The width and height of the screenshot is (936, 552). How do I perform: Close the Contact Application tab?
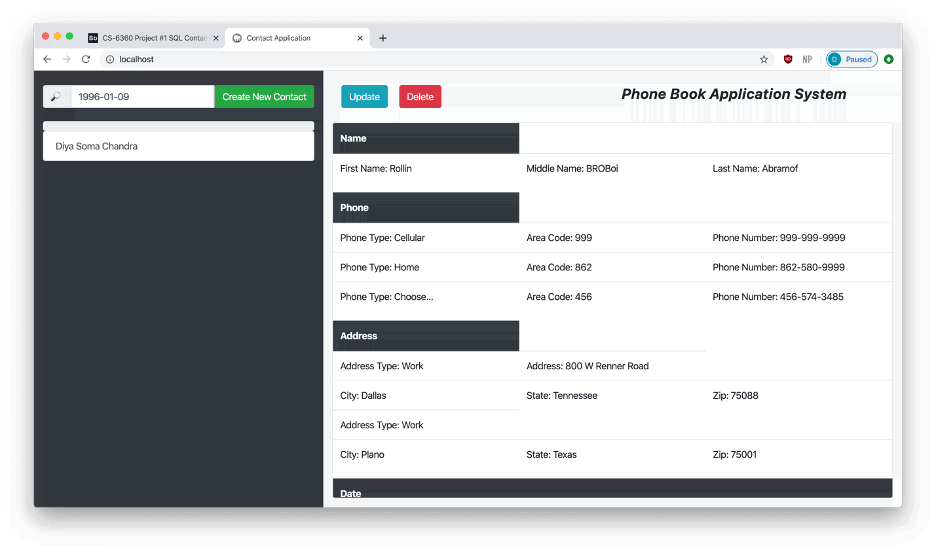point(359,38)
